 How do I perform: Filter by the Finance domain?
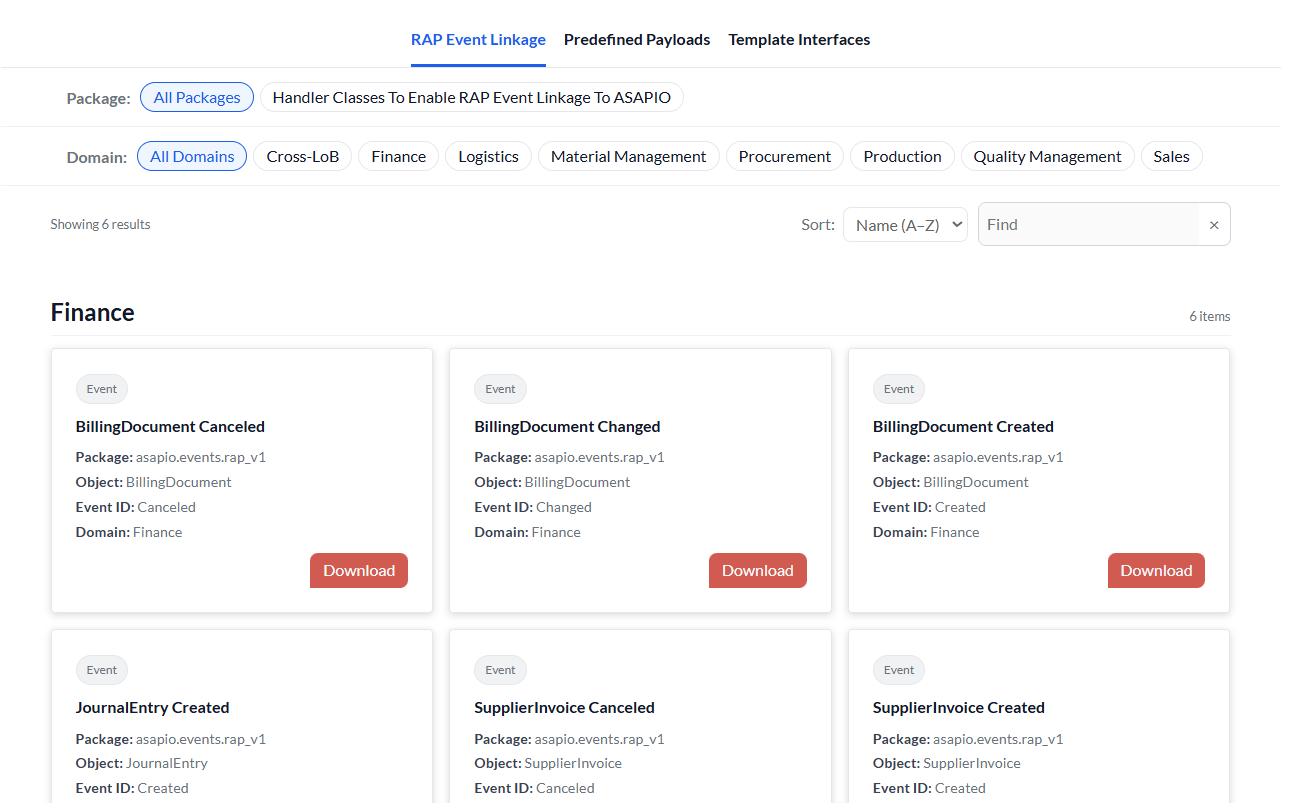point(398,156)
